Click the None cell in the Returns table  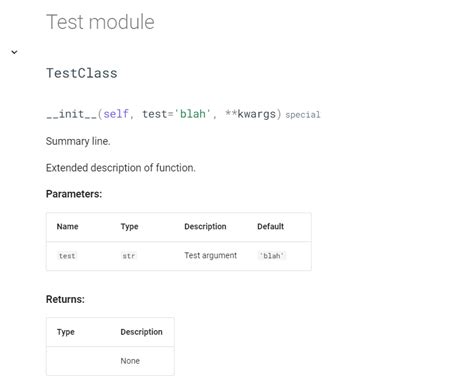pyautogui.click(x=130, y=361)
